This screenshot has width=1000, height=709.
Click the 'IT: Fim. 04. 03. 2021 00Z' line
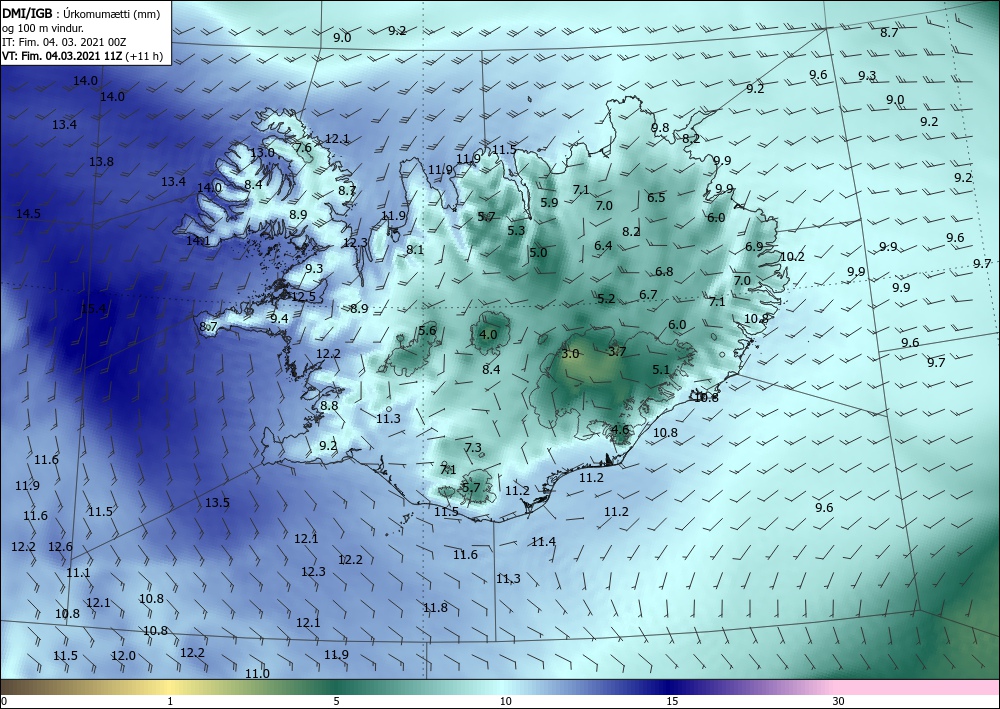pyautogui.click(x=64, y=42)
